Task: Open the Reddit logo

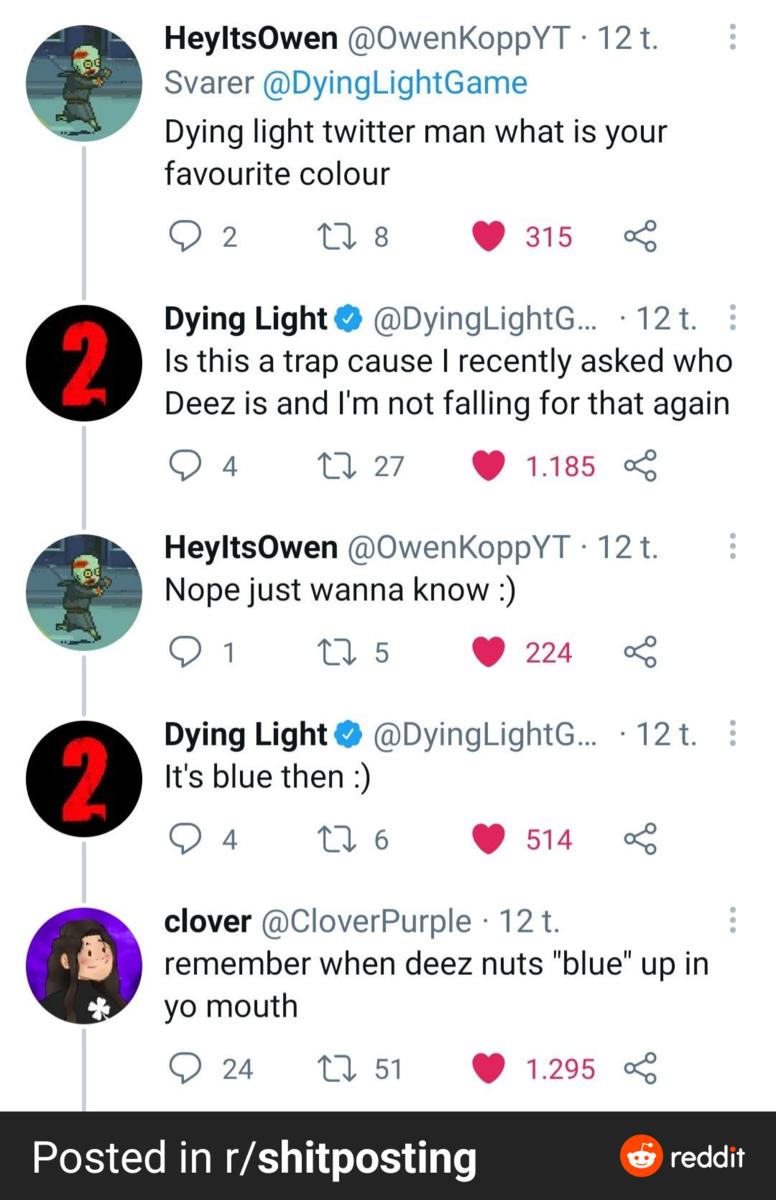Action: (x=683, y=1157)
